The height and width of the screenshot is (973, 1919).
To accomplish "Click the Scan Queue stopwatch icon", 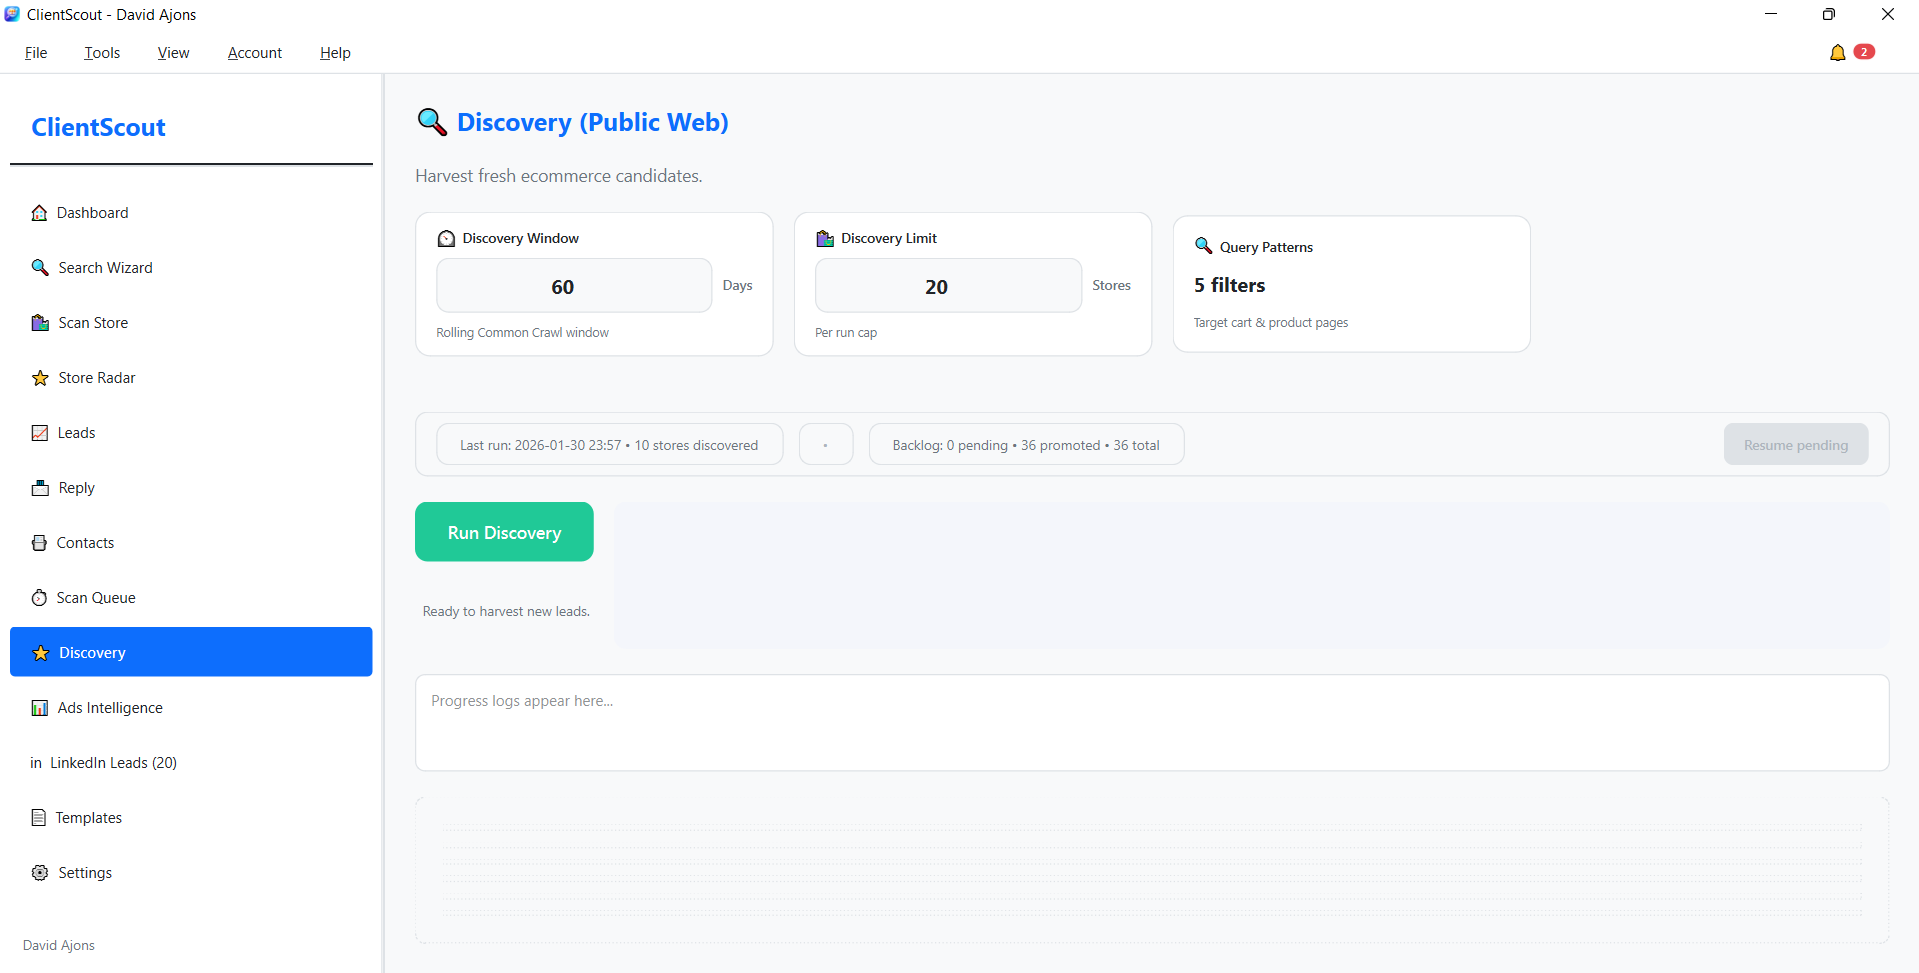I will [x=39, y=598].
